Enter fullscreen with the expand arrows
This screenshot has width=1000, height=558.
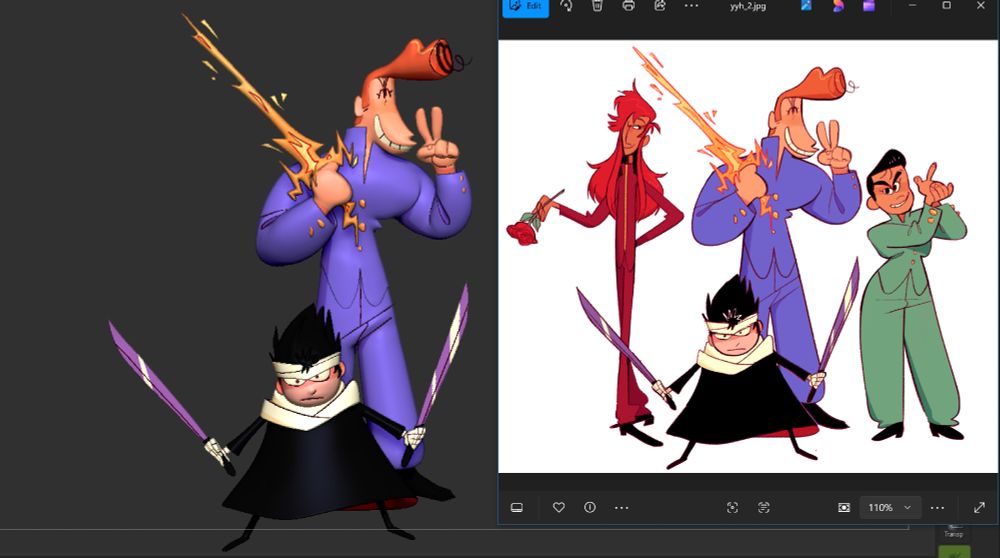[x=980, y=508]
